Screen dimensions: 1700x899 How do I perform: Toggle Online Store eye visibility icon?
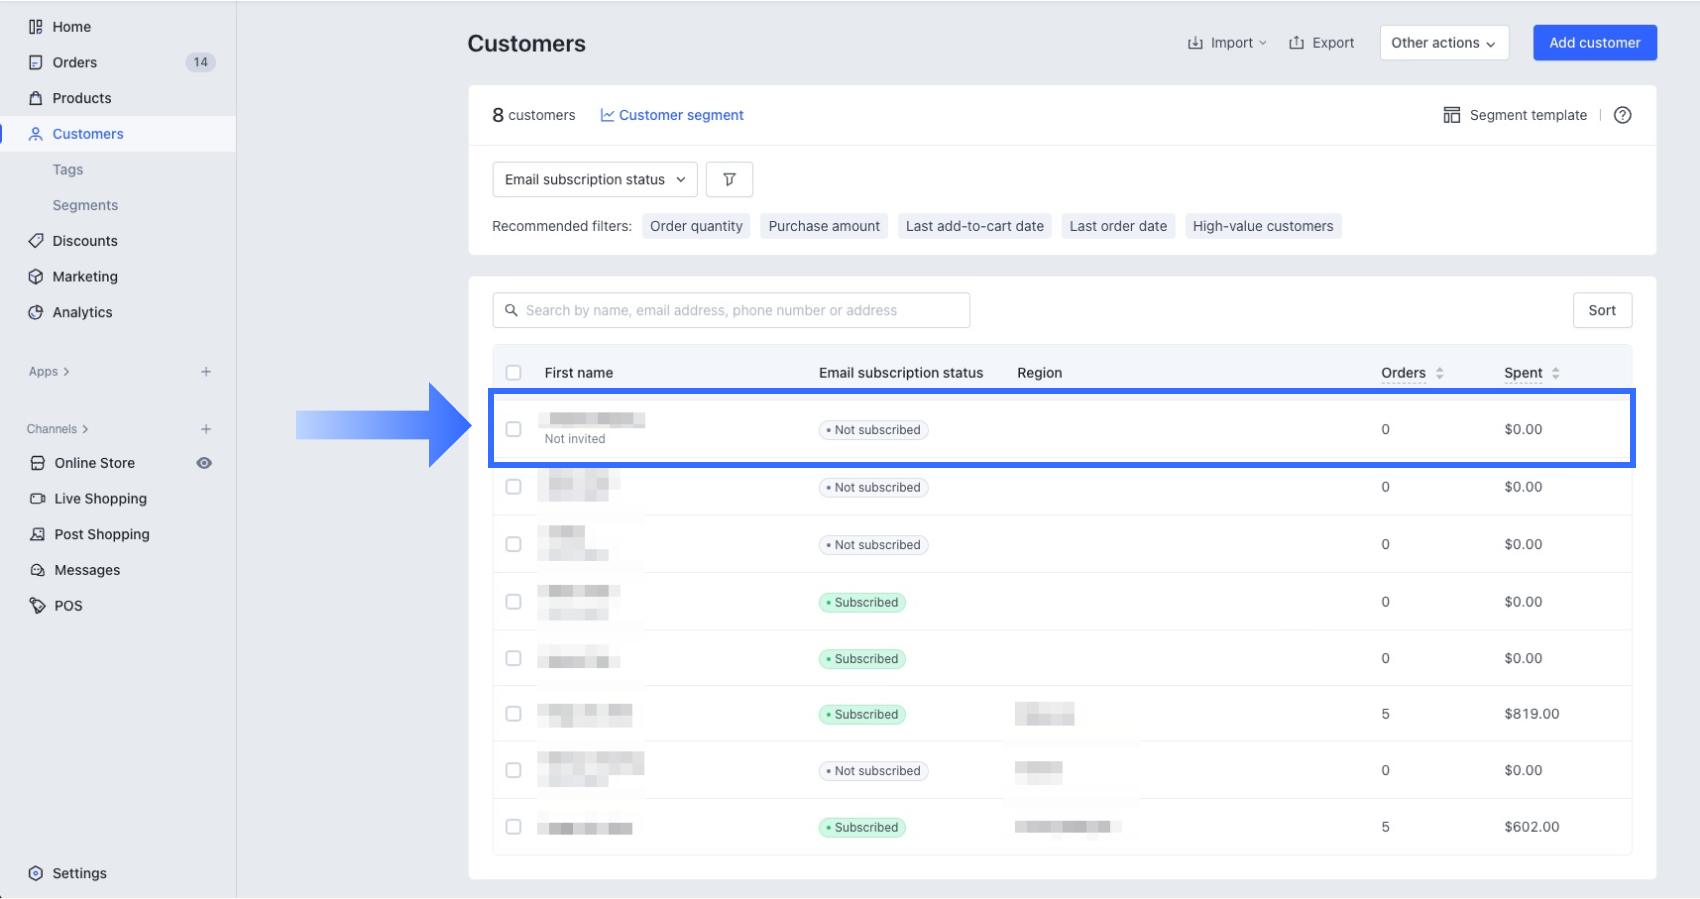point(204,463)
